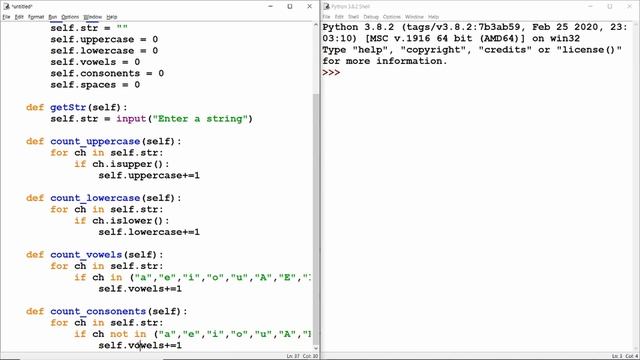Open Shell menu in Python Shell window
Image resolution: width=640 pixels, height=360 pixels.
353,17
